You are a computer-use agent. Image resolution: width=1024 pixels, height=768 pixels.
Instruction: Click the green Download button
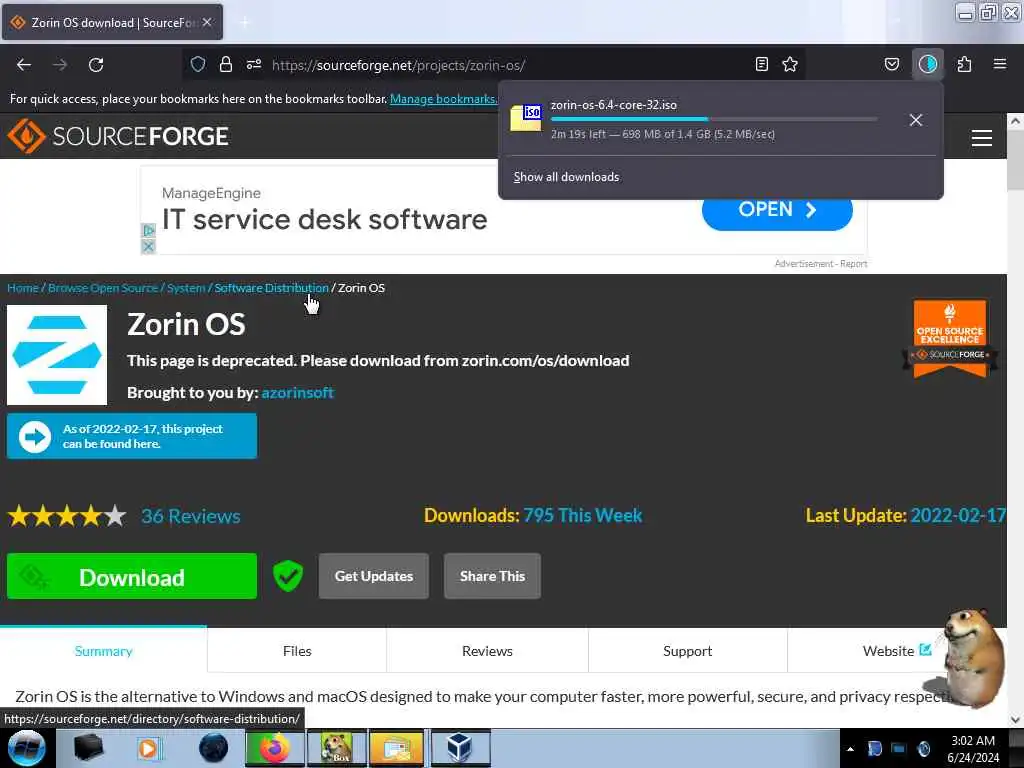132,576
